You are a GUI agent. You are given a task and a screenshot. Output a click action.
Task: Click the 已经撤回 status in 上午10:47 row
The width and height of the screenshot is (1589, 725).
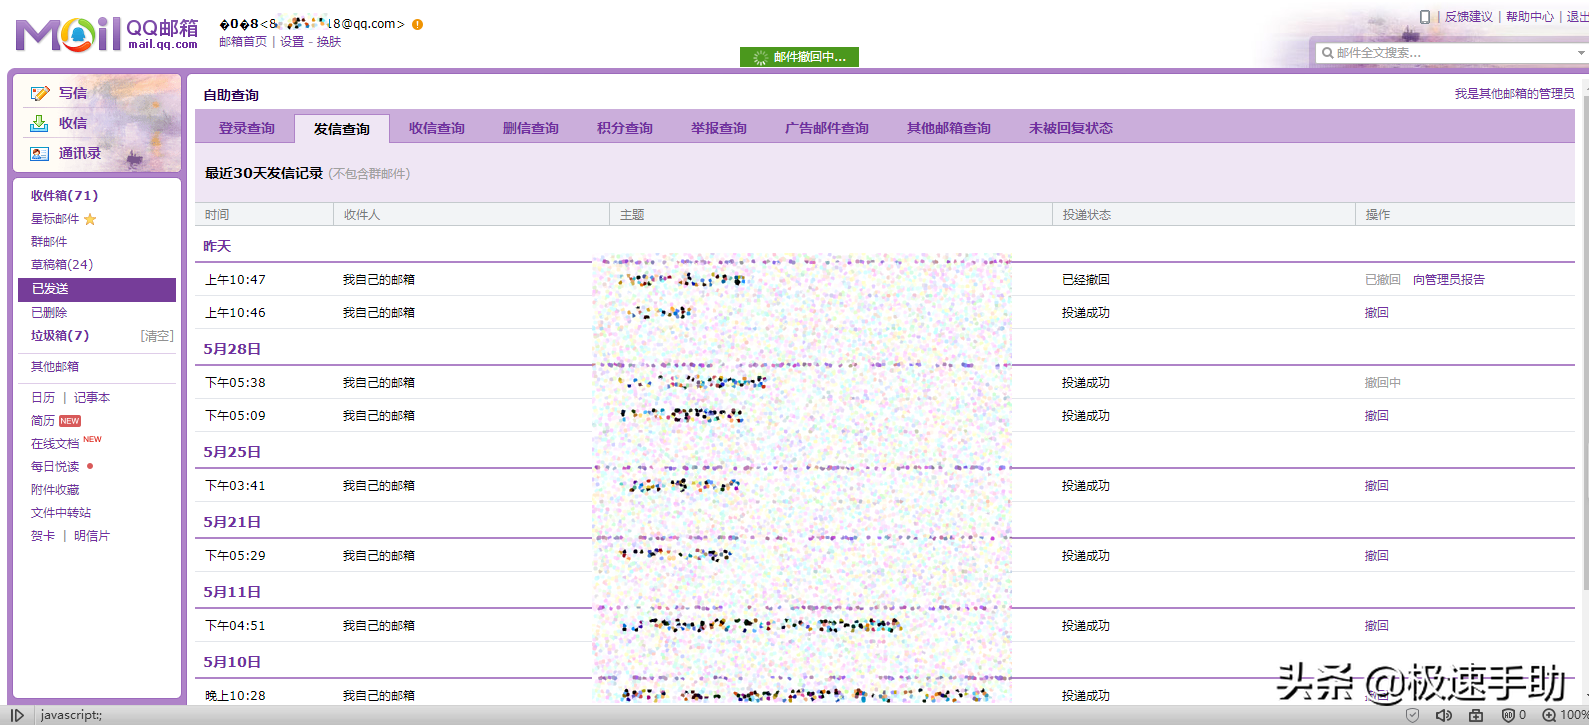coord(1086,280)
